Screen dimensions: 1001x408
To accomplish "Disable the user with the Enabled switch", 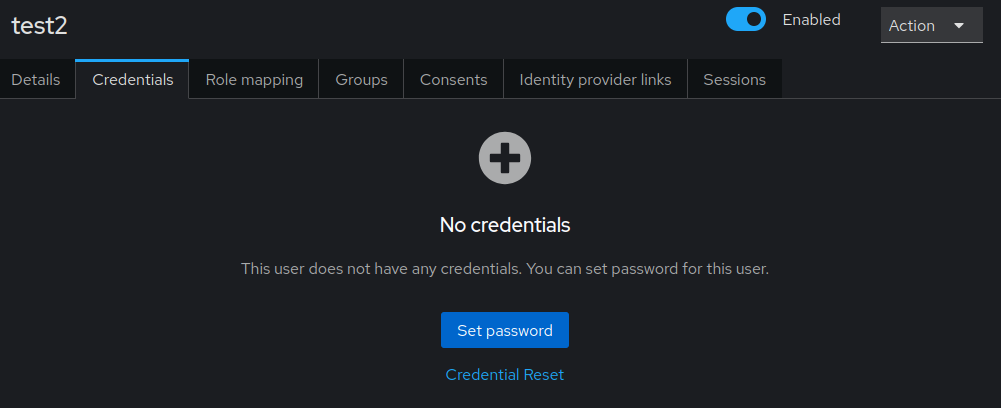I will [x=746, y=19].
